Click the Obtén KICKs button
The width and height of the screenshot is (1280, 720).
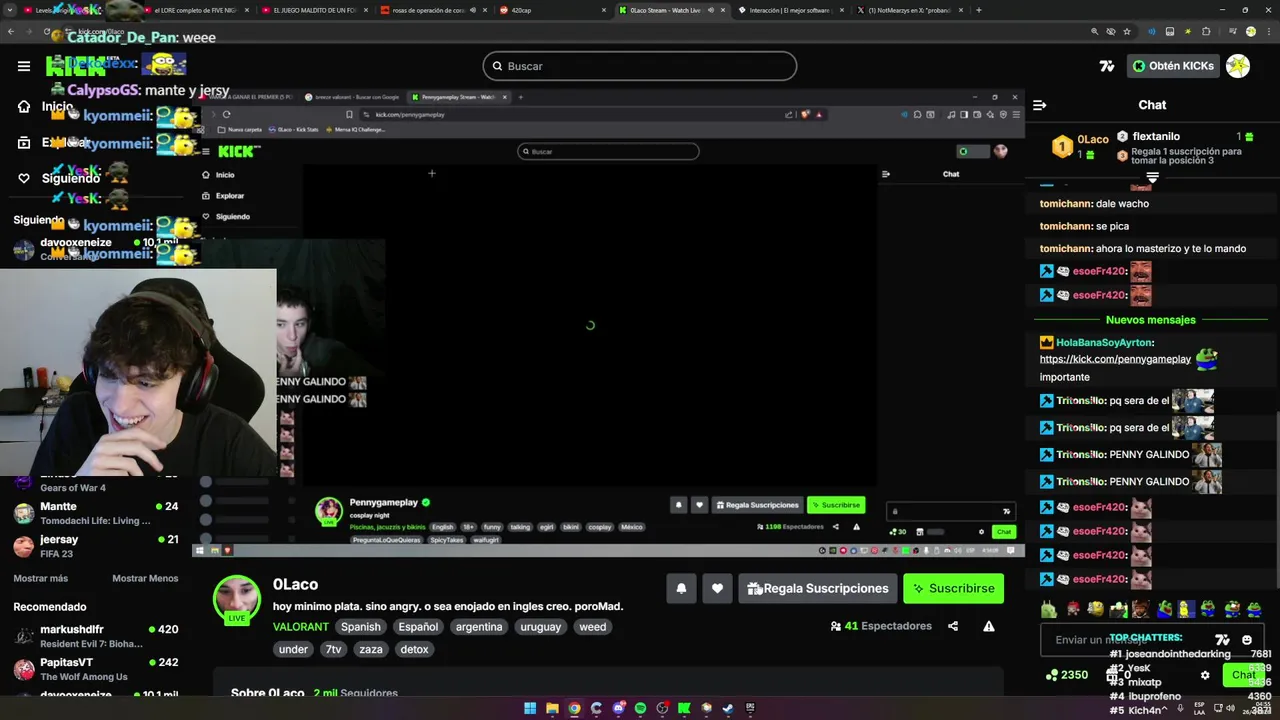click(1173, 66)
